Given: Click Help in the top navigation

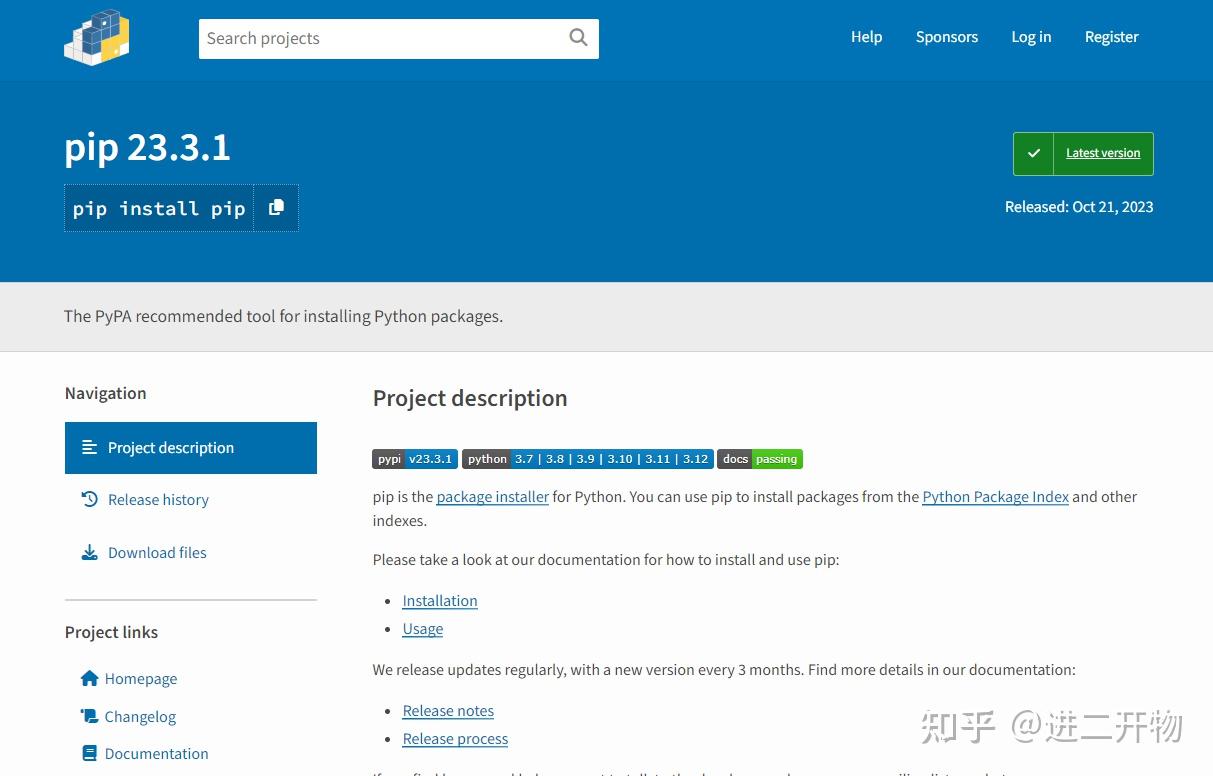Looking at the screenshot, I should (866, 37).
